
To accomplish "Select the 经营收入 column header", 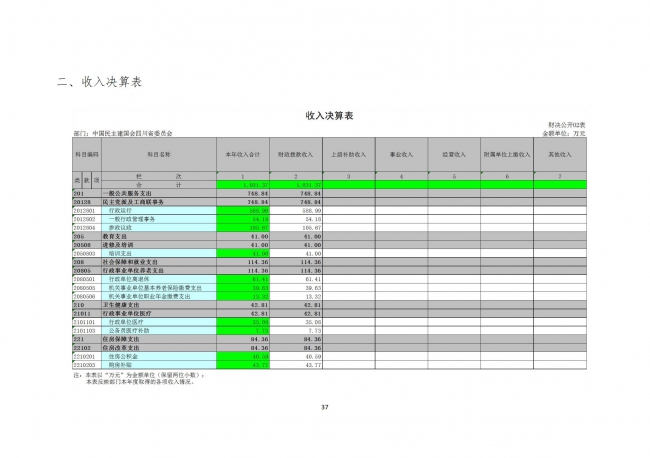I will 454,155.
